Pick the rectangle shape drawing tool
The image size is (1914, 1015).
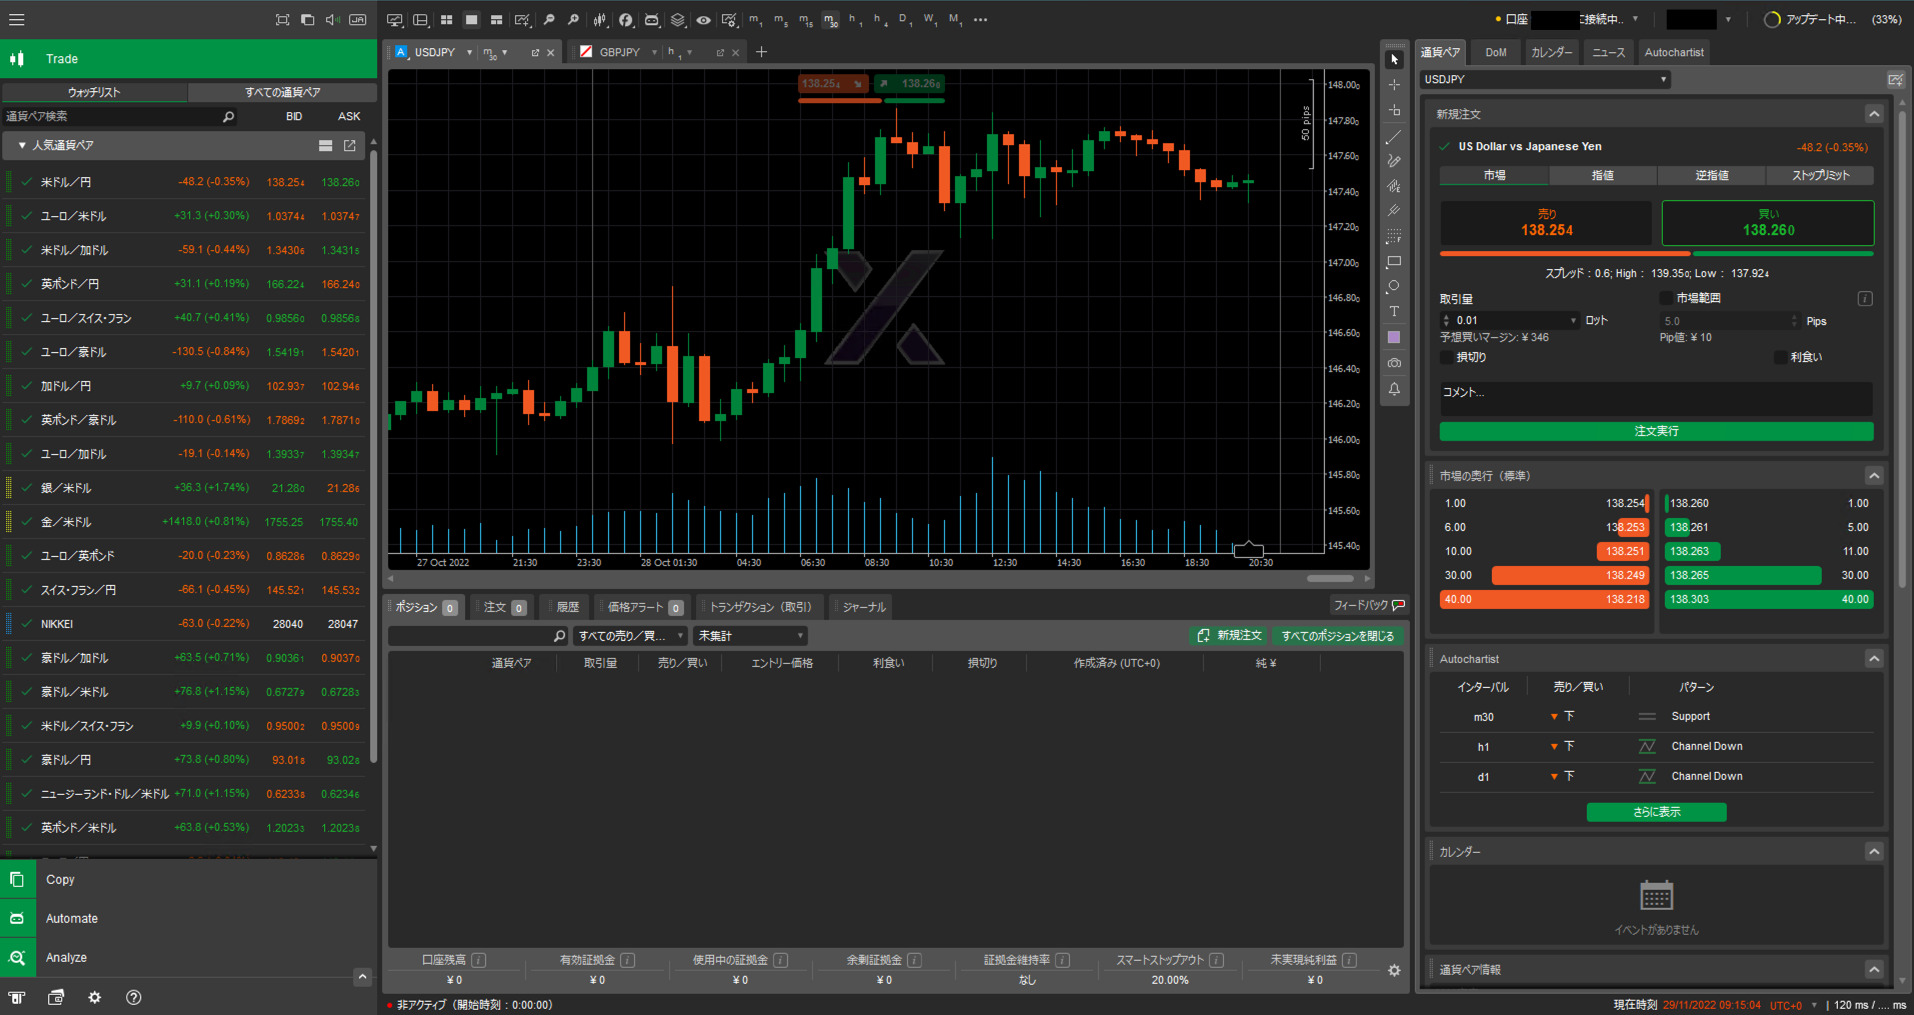1394,262
